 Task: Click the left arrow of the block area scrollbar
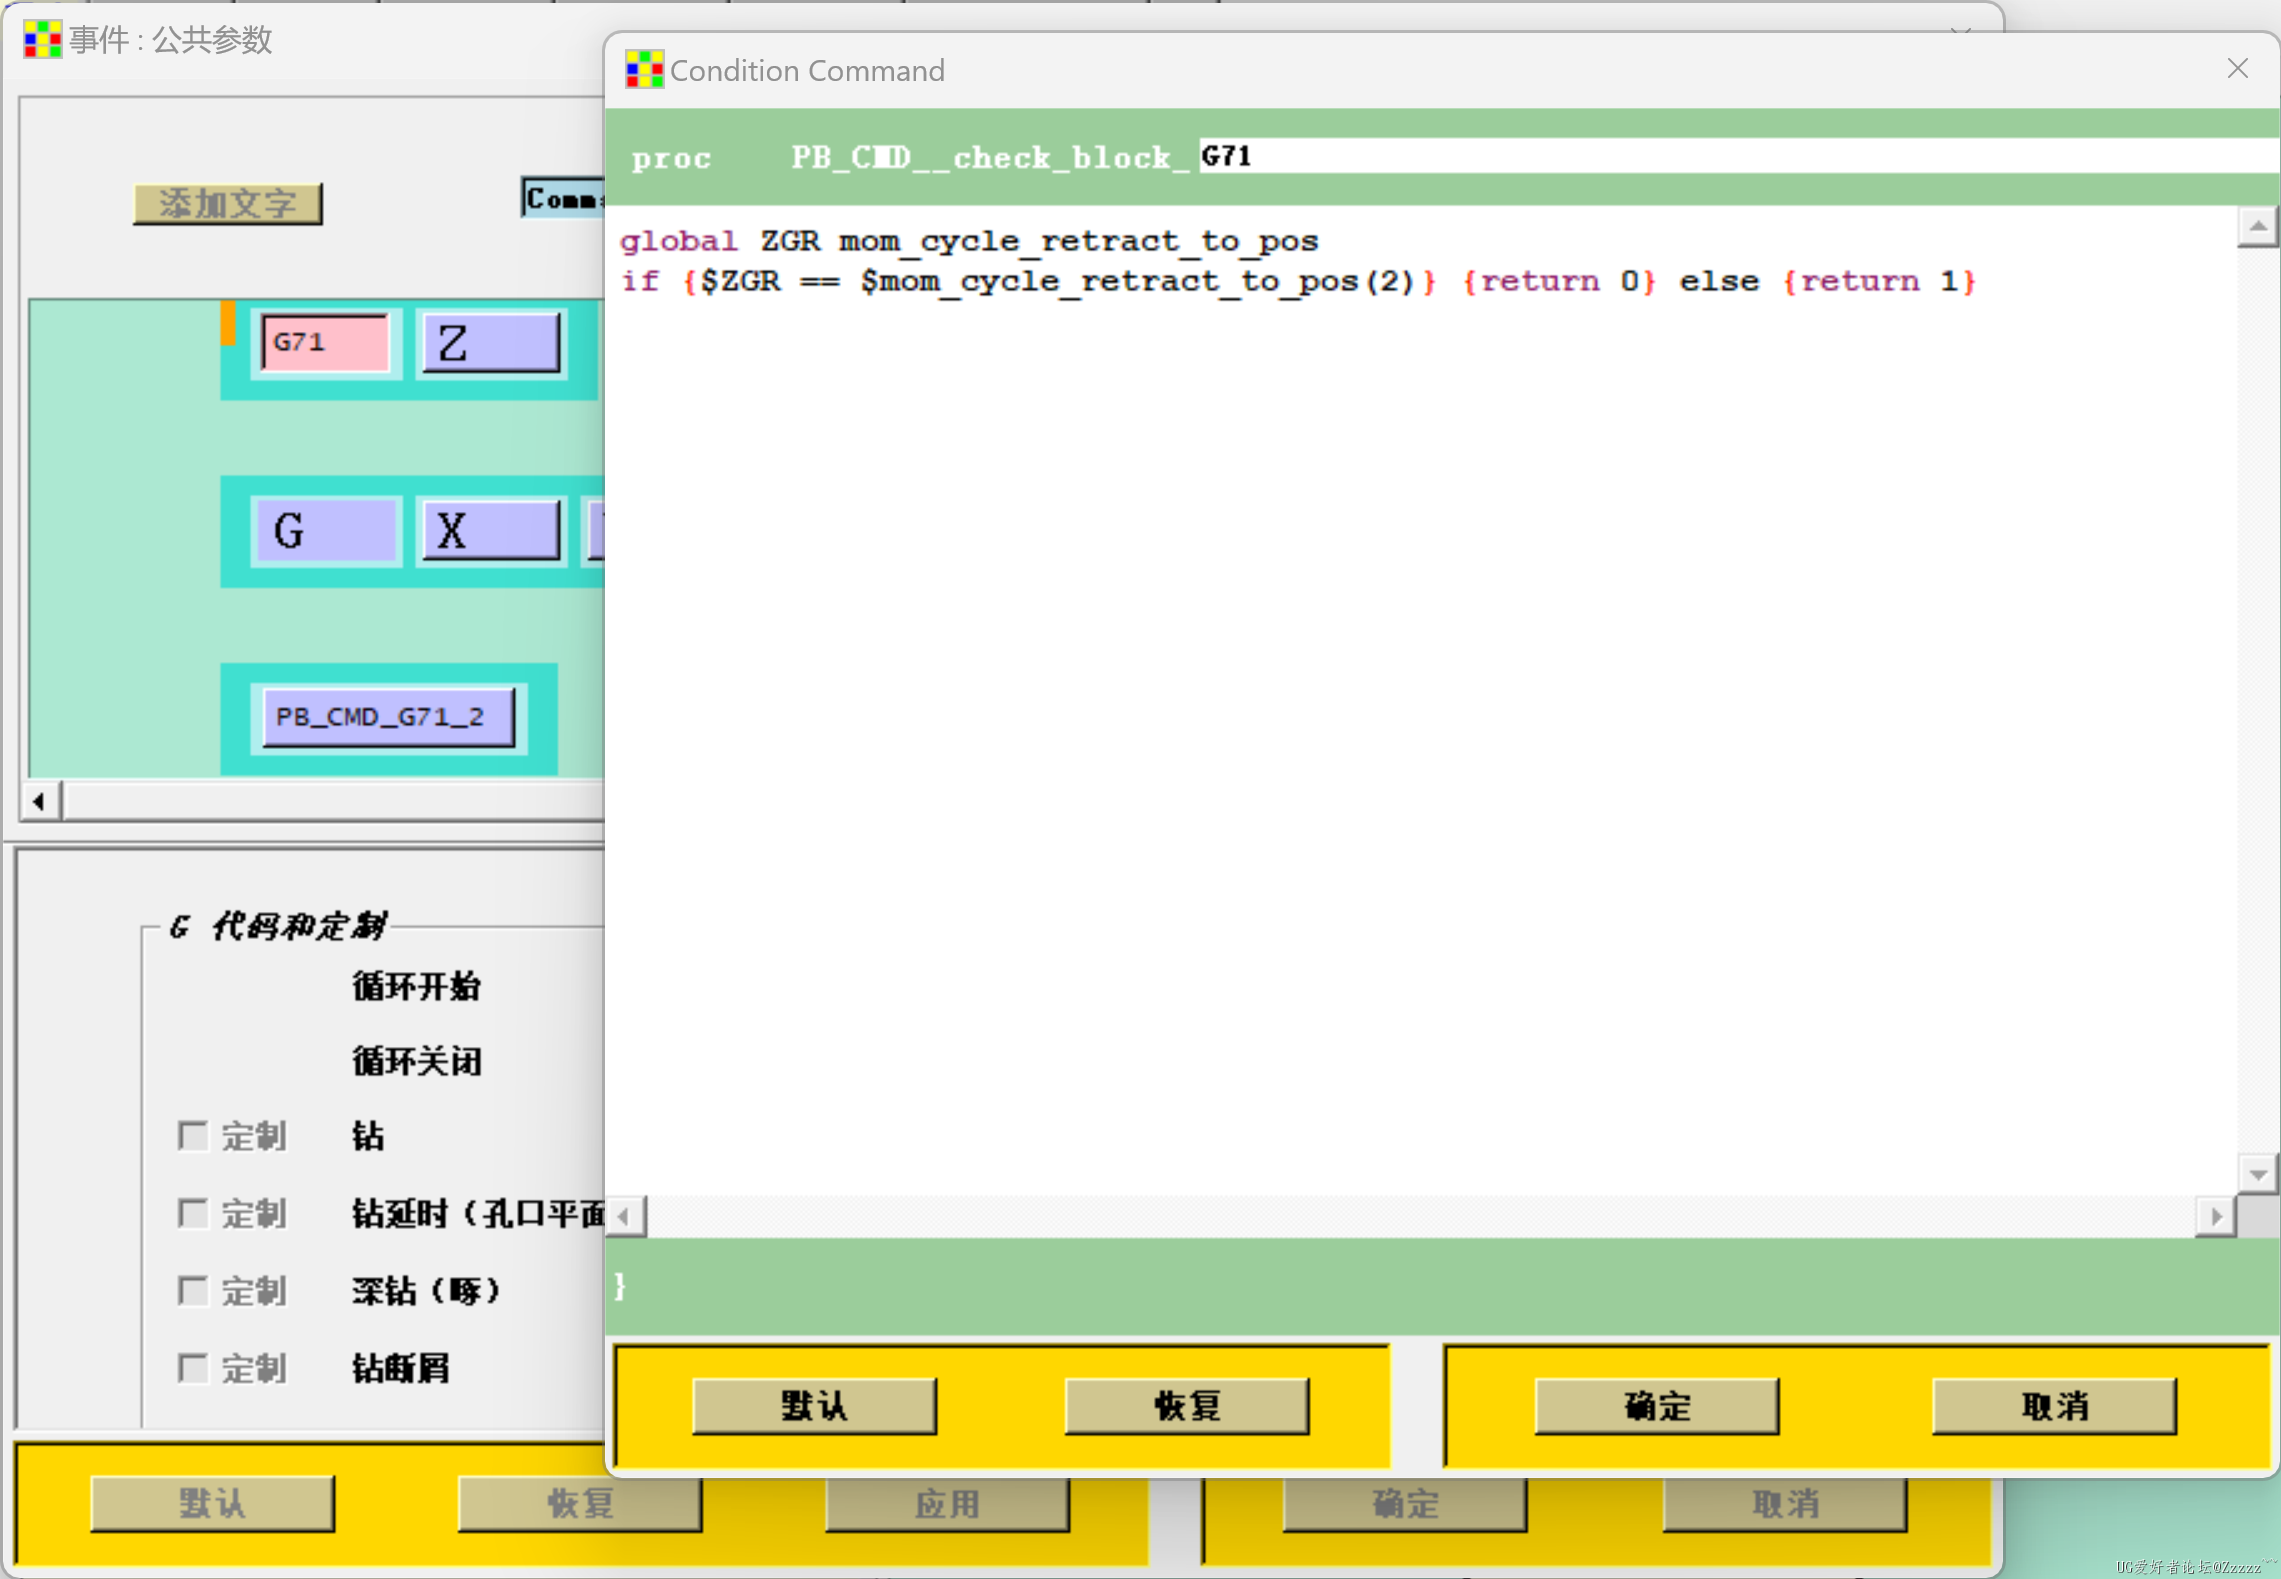tap(40, 801)
